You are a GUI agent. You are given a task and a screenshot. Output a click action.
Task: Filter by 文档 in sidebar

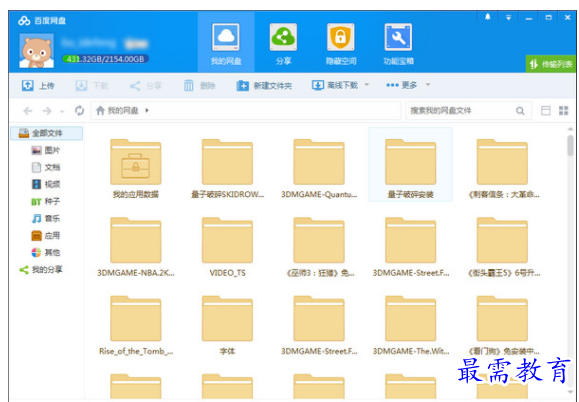[x=46, y=167]
